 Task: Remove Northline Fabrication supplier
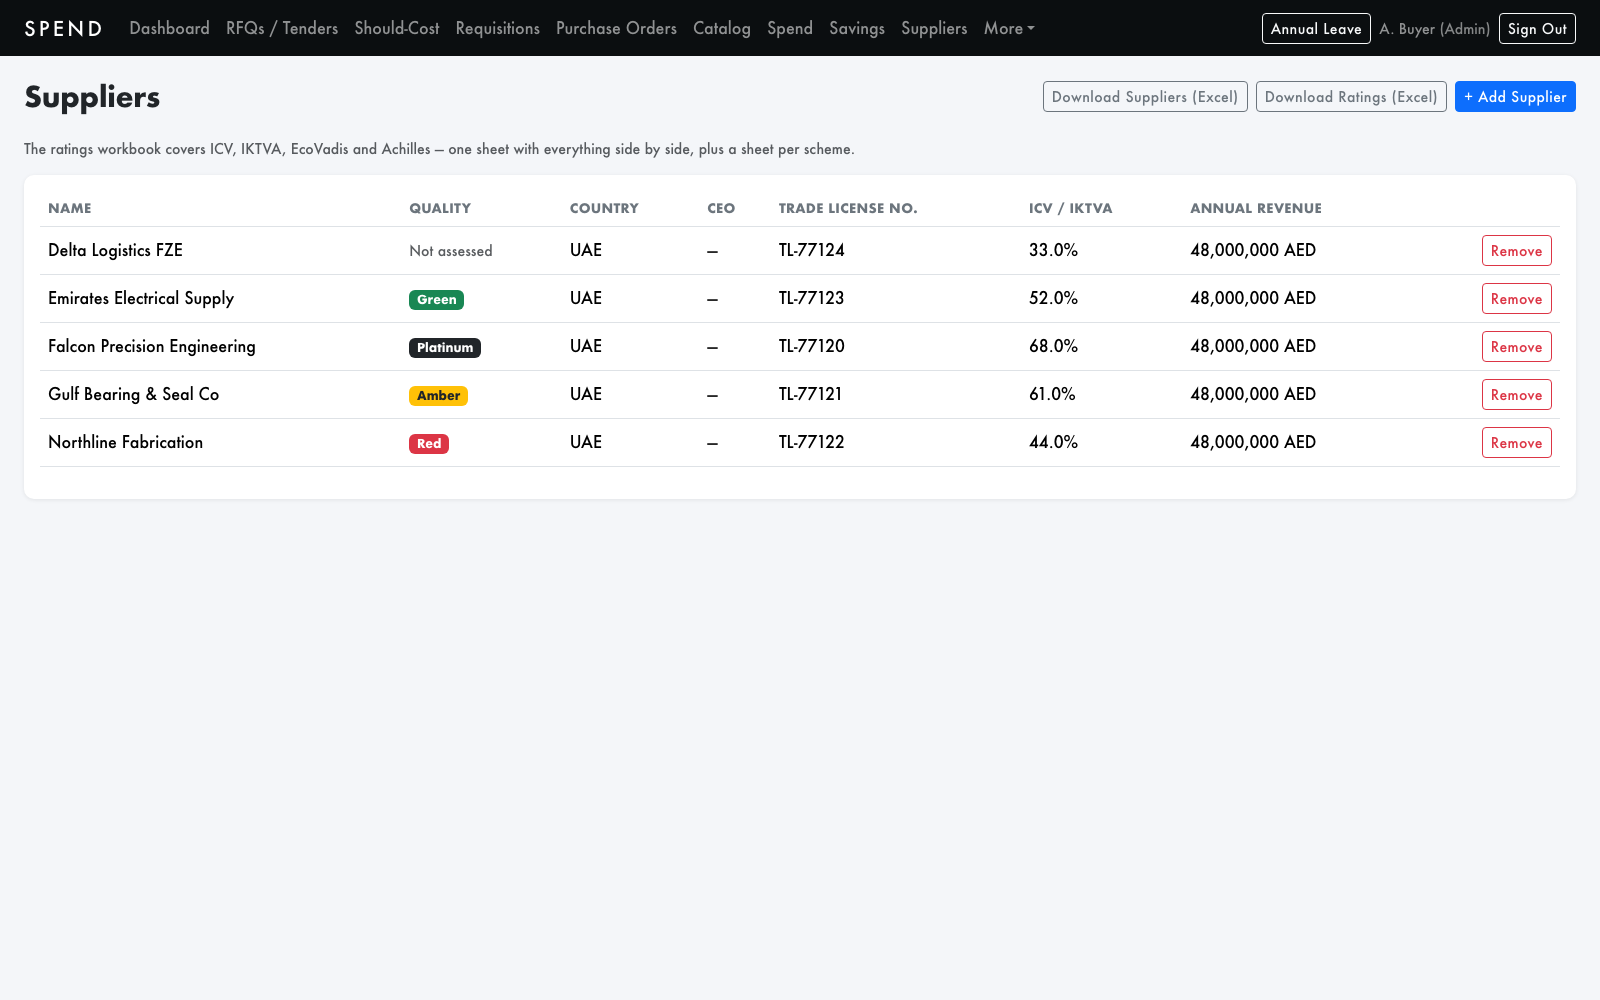tap(1516, 443)
